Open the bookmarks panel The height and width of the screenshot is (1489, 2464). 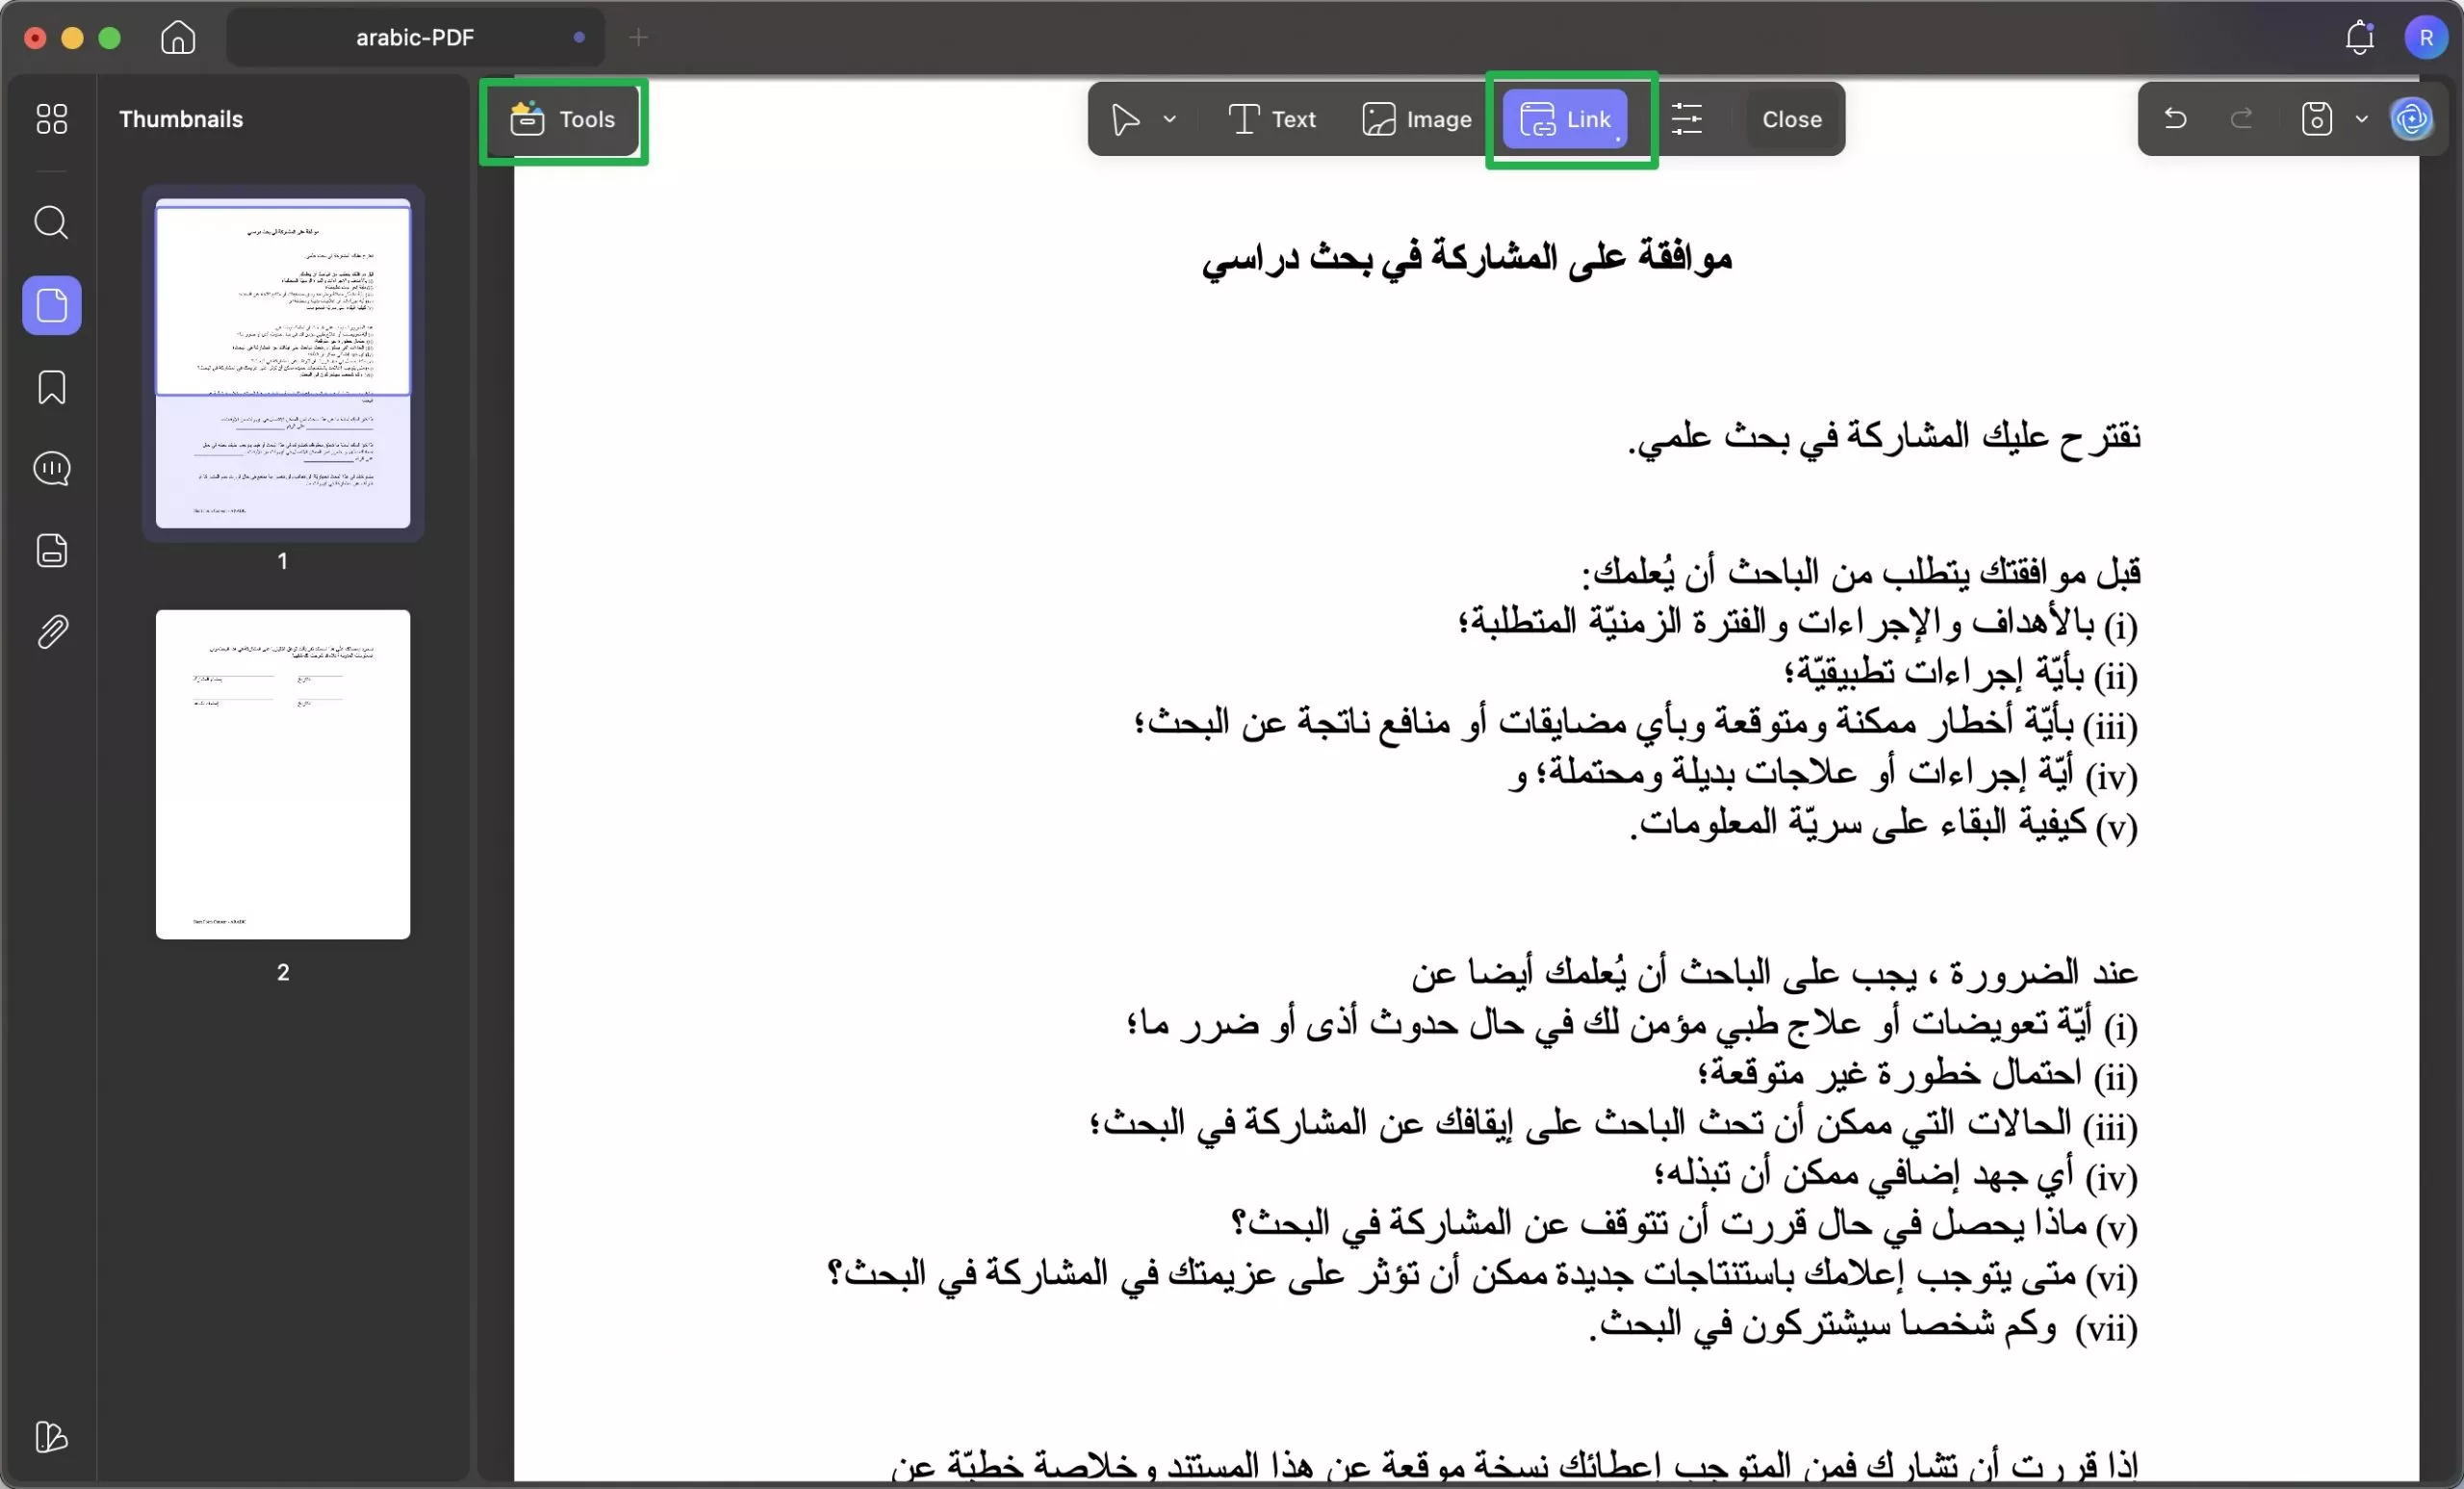[x=51, y=387]
